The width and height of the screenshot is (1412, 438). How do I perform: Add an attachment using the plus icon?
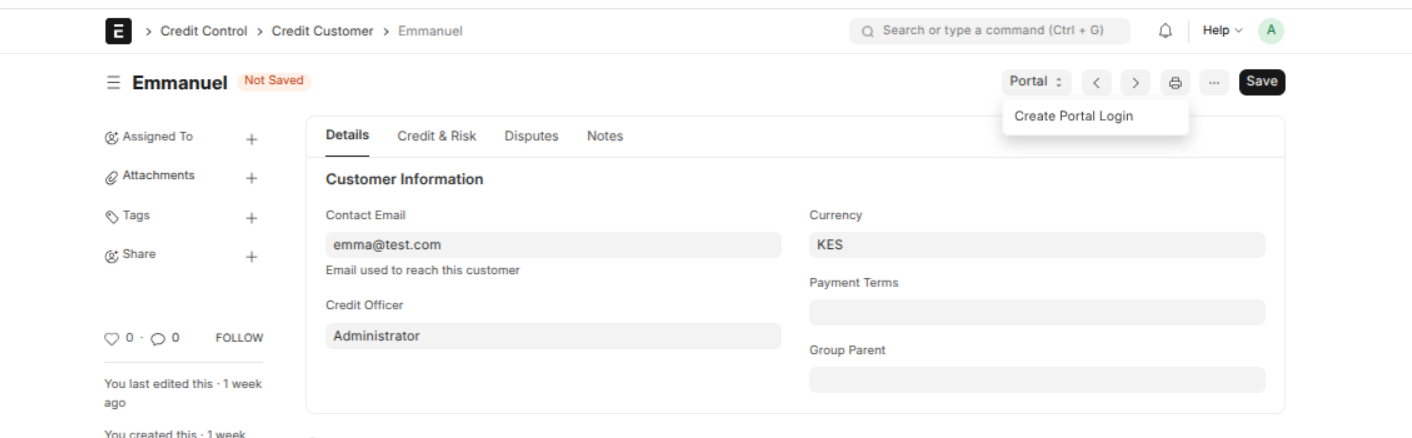pos(251,178)
